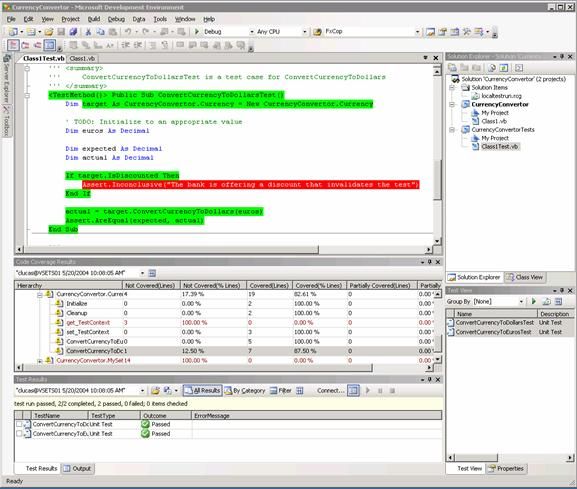Sort by the Outcome column header

click(x=166, y=415)
